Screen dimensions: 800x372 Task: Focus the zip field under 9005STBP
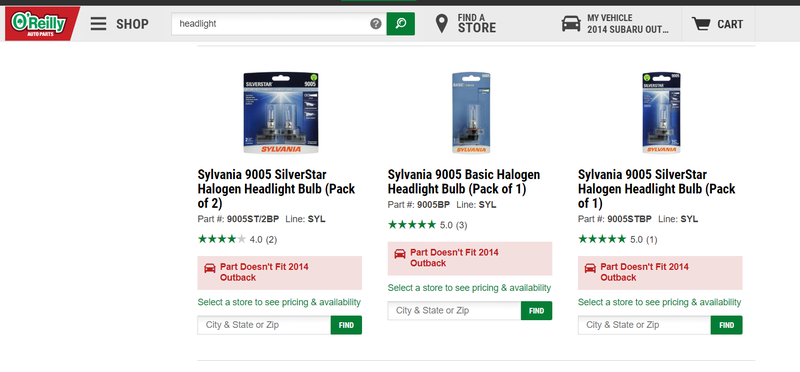click(644, 325)
